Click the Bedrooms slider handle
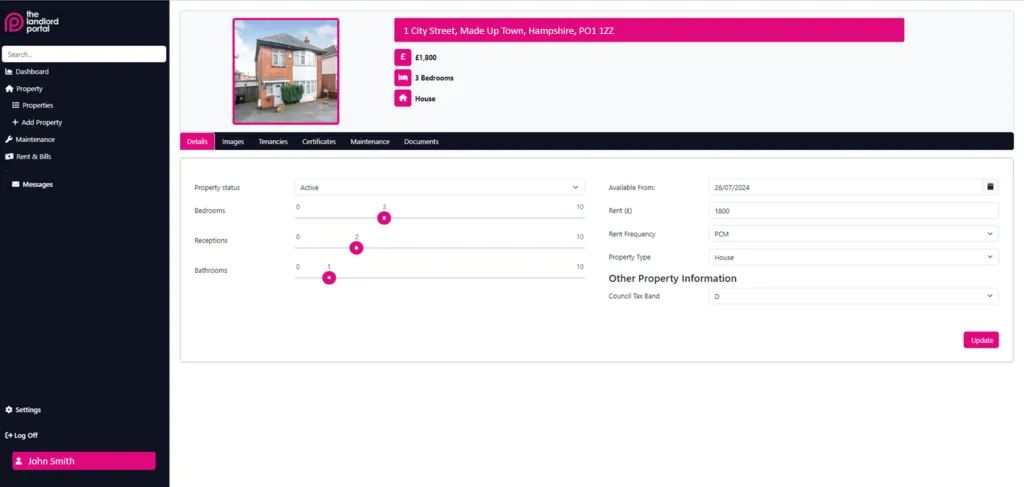Image resolution: width=1024 pixels, height=487 pixels. 384,218
